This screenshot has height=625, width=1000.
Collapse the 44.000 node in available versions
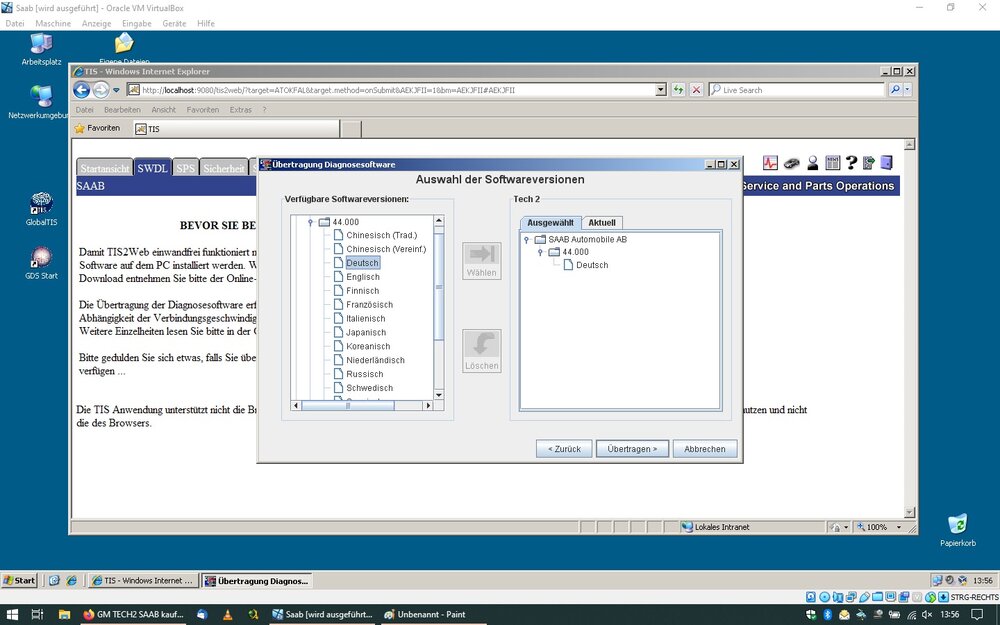point(311,222)
